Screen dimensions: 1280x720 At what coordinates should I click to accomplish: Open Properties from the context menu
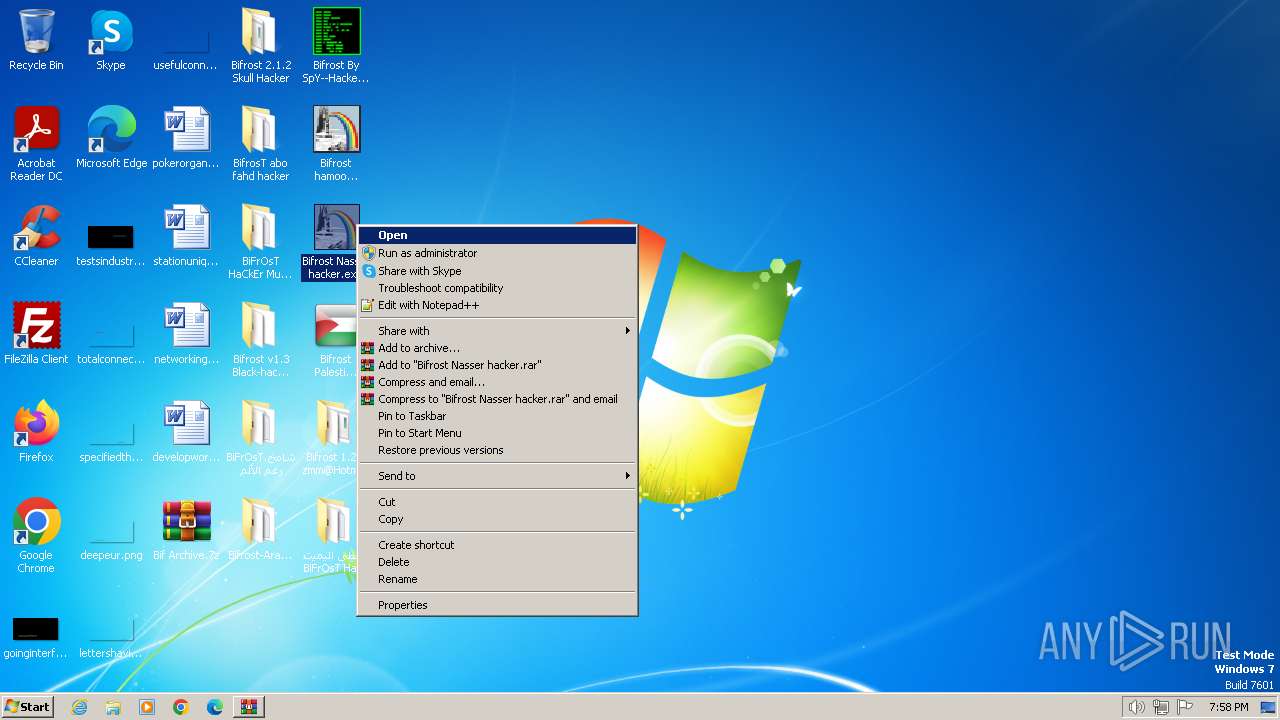[497, 605]
